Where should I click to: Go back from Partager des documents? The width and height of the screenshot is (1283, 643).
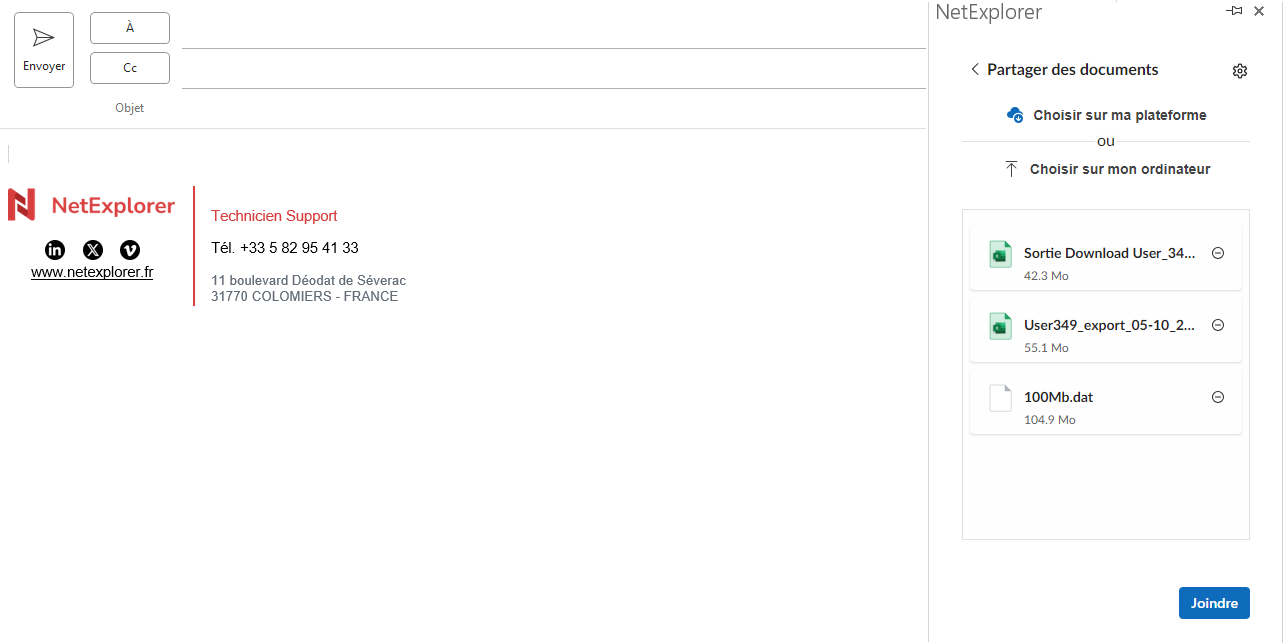pos(975,70)
